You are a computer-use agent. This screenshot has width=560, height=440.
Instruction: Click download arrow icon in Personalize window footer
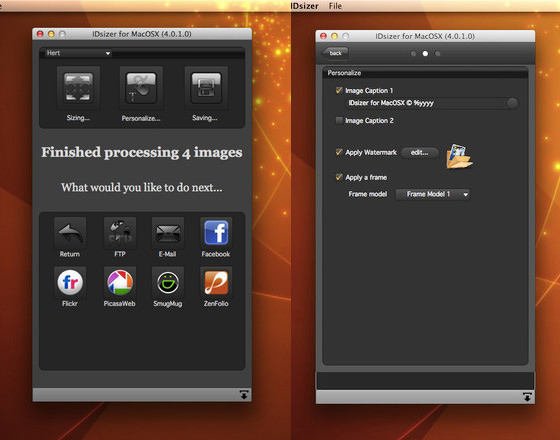tap(527, 397)
